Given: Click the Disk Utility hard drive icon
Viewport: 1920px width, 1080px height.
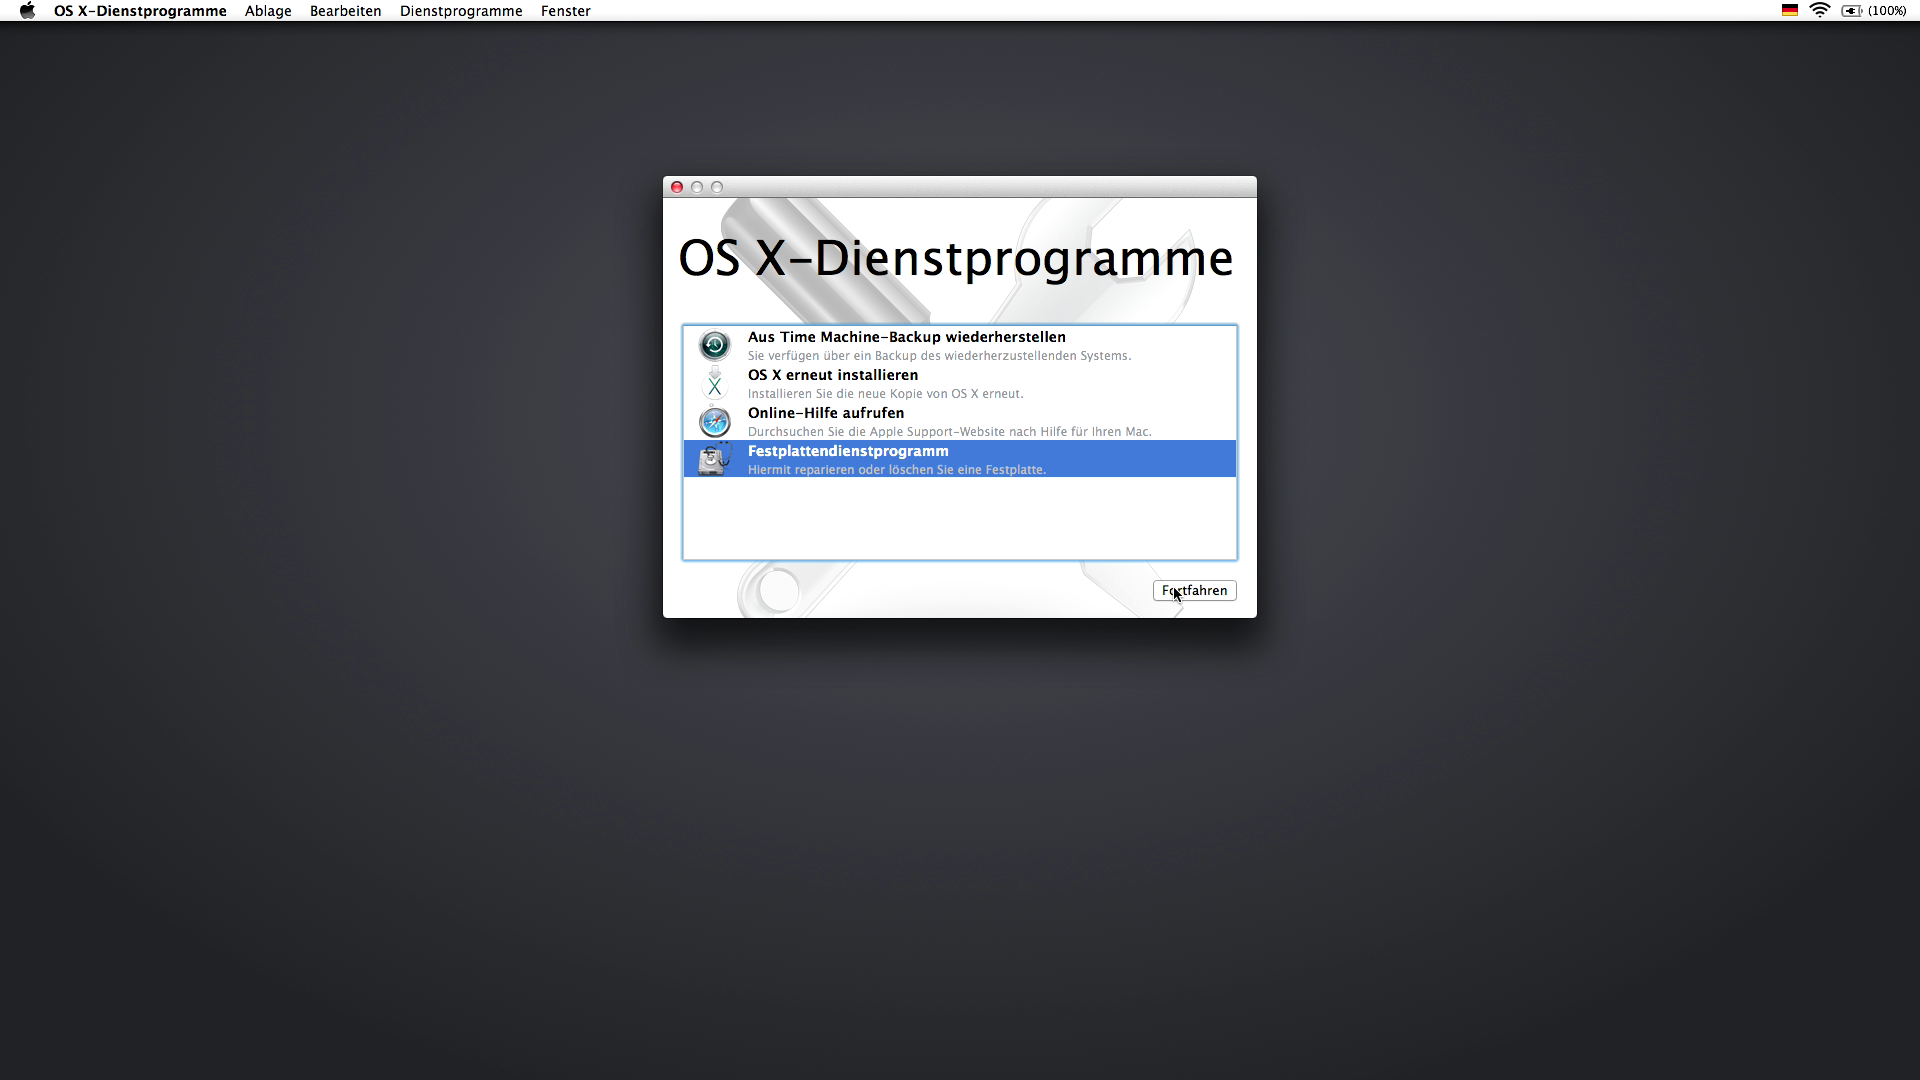Looking at the screenshot, I should pyautogui.click(x=714, y=459).
